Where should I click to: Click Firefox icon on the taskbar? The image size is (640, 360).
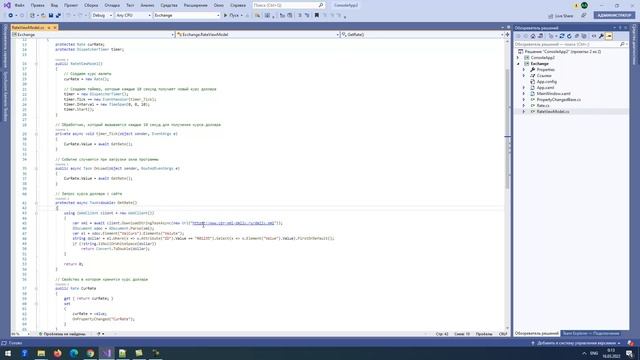(58, 353)
